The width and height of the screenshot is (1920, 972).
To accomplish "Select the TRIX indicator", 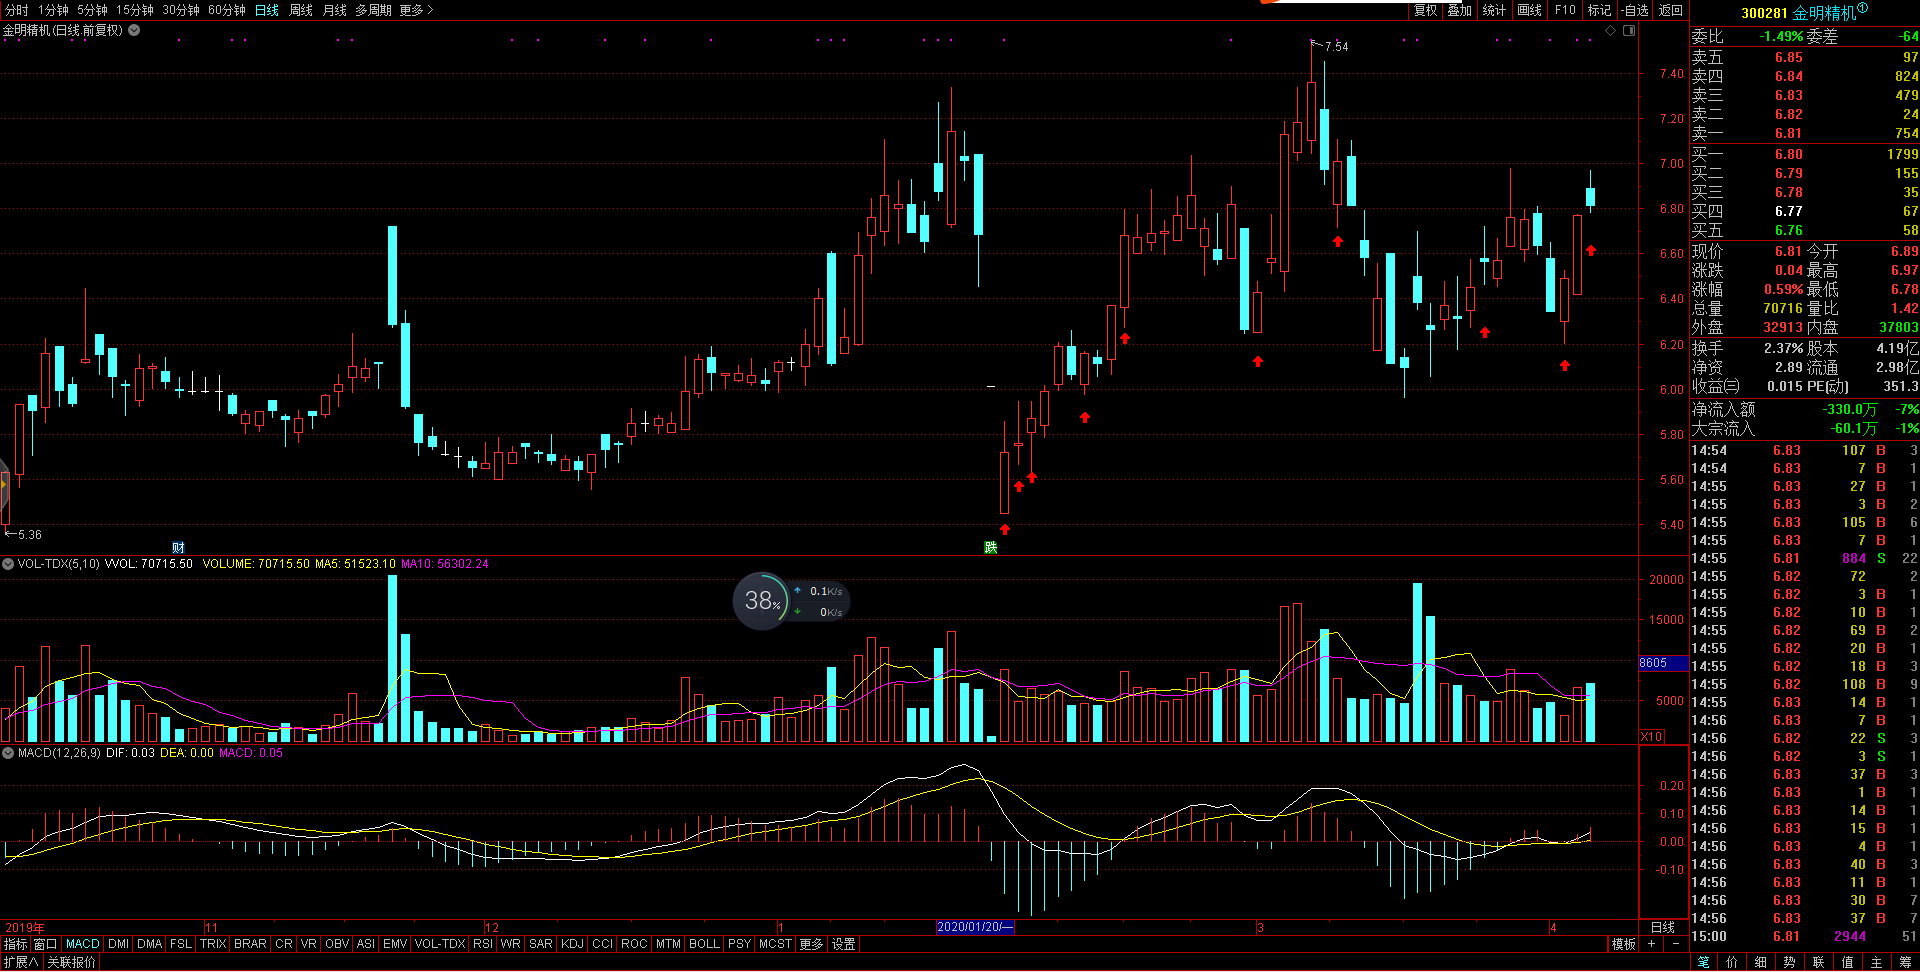I will click(212, 944).
